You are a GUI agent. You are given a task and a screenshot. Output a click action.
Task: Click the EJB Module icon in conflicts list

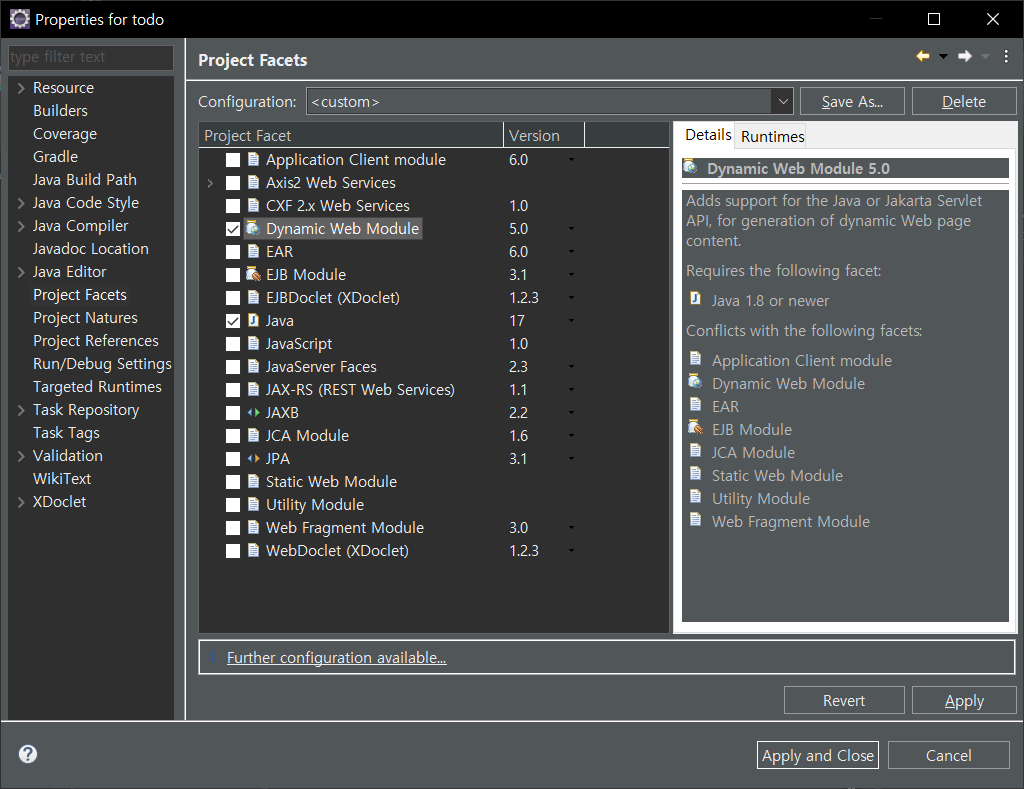tap(696, 428)
